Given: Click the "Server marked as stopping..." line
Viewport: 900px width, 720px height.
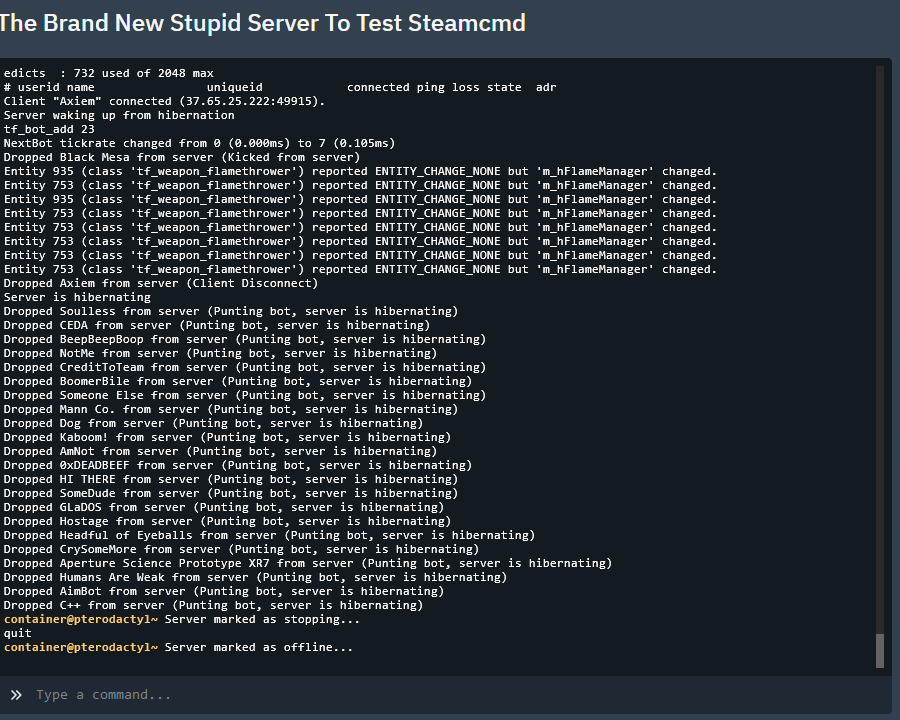Looking at the screenshot, I should 181,620.
